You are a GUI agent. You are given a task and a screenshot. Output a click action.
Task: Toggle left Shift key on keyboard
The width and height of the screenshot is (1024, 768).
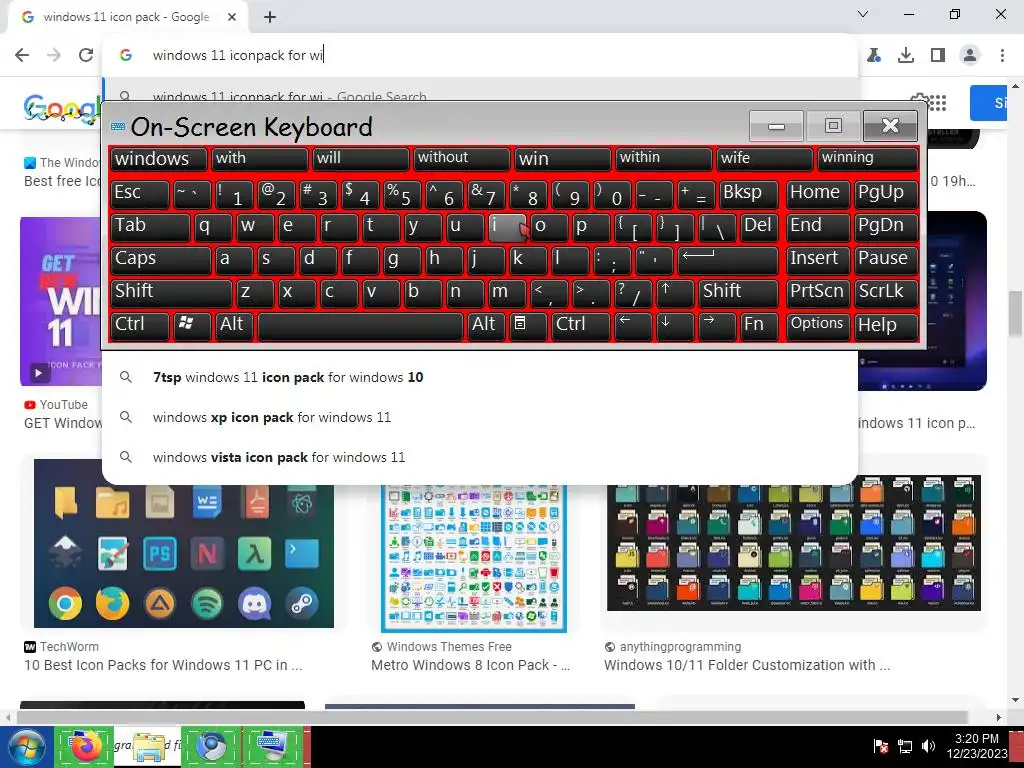(x=171, y=293)
